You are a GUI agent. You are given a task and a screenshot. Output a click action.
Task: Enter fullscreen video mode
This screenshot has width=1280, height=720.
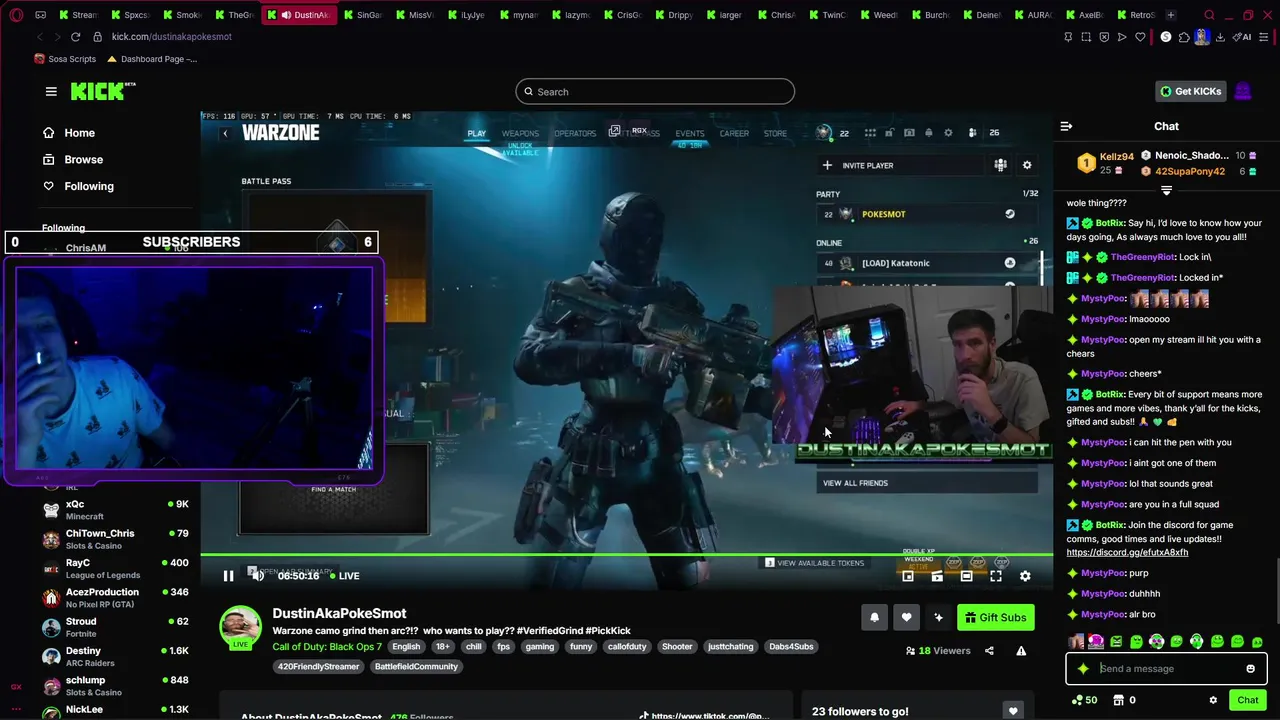coord(996,576)
